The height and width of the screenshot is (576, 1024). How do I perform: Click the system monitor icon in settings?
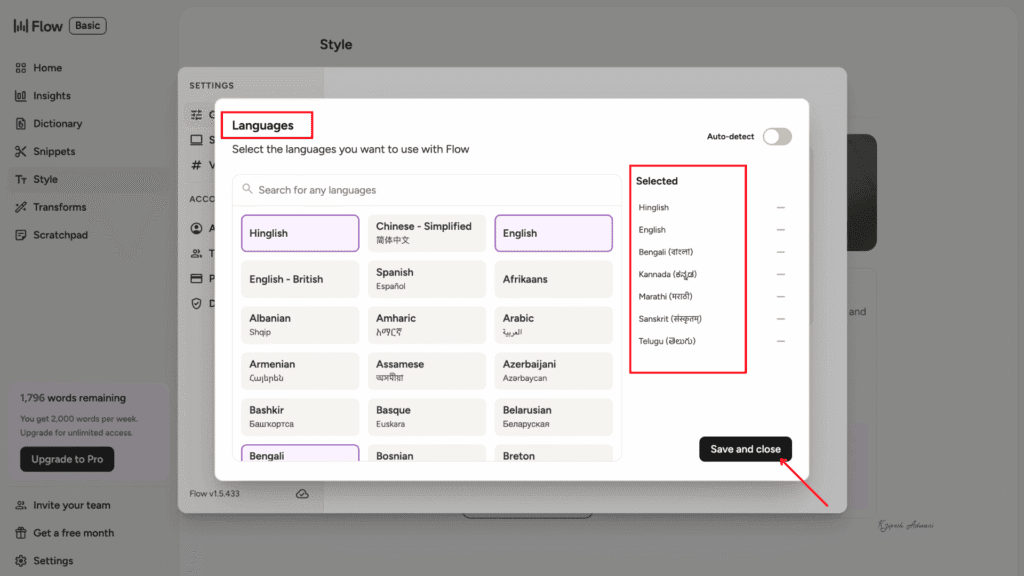(x=197, y=140)
